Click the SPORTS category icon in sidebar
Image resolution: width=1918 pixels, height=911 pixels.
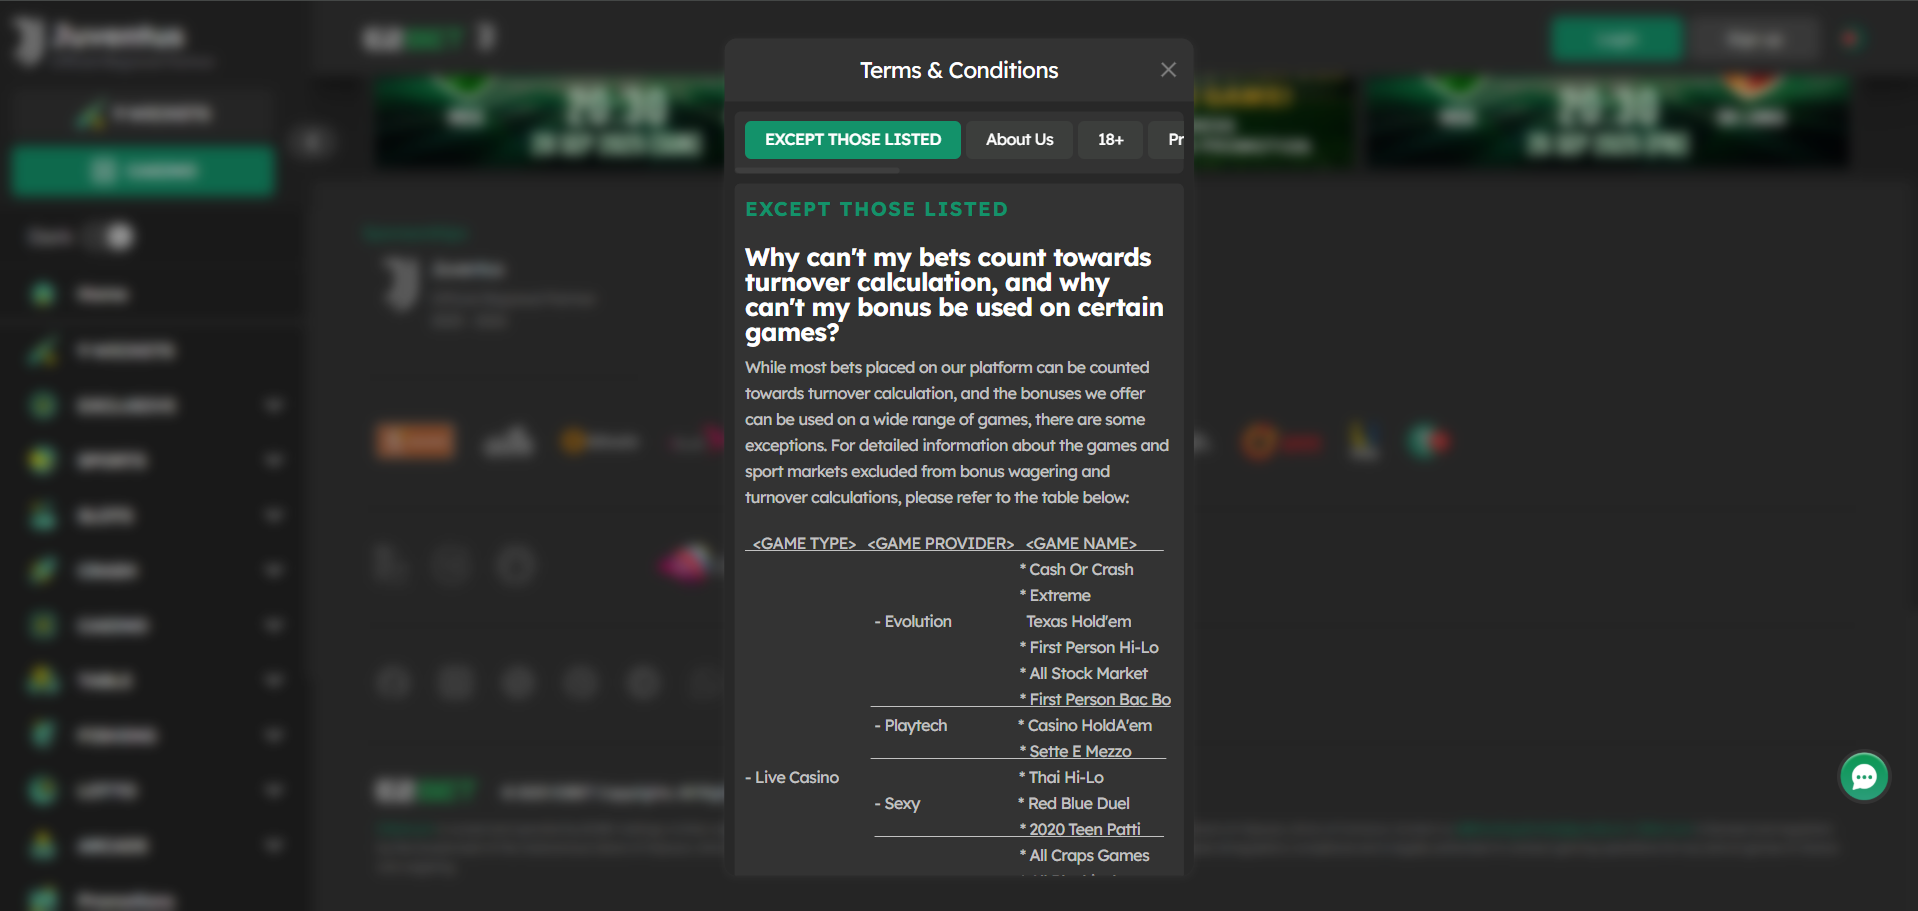pos(43,460)
